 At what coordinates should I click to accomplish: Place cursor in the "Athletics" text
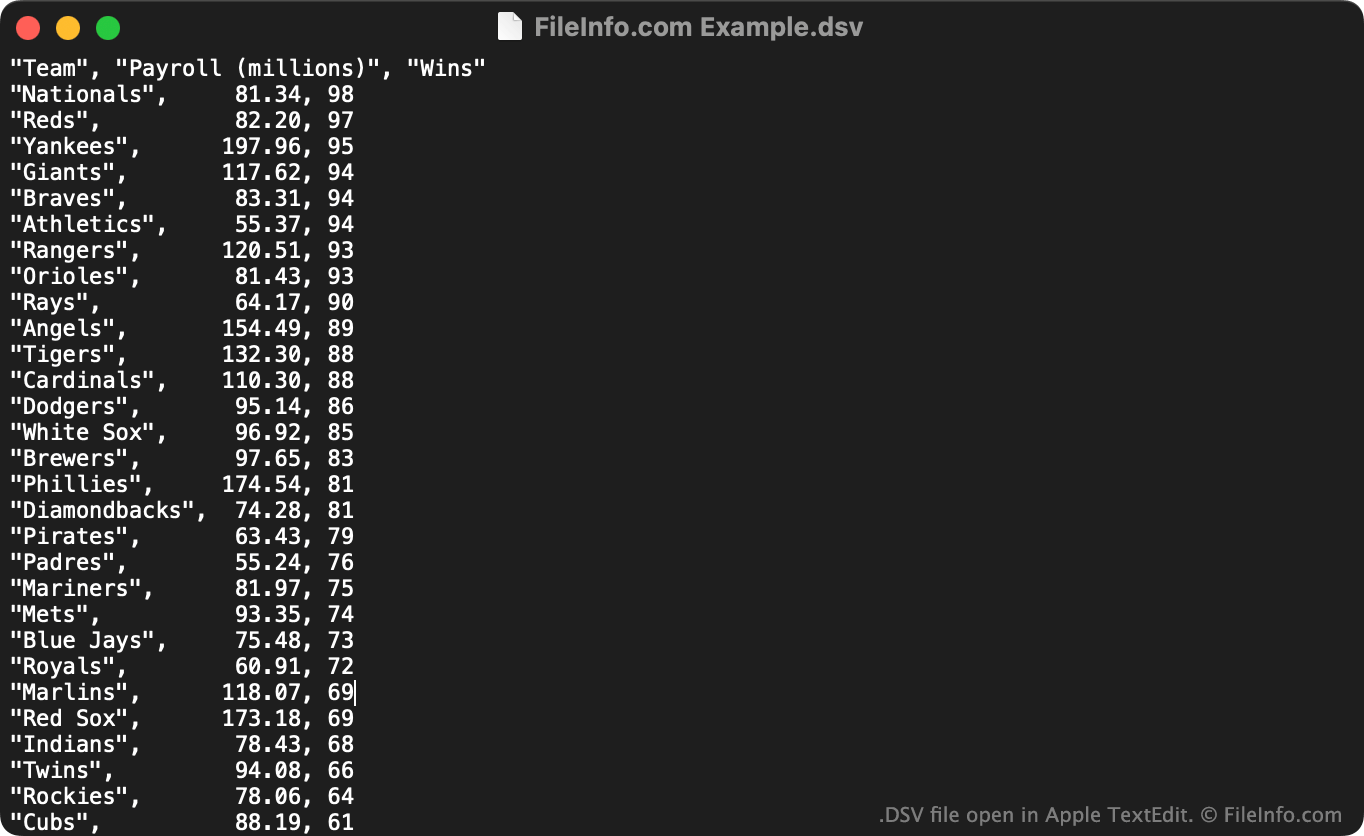(x=82, y=225)
